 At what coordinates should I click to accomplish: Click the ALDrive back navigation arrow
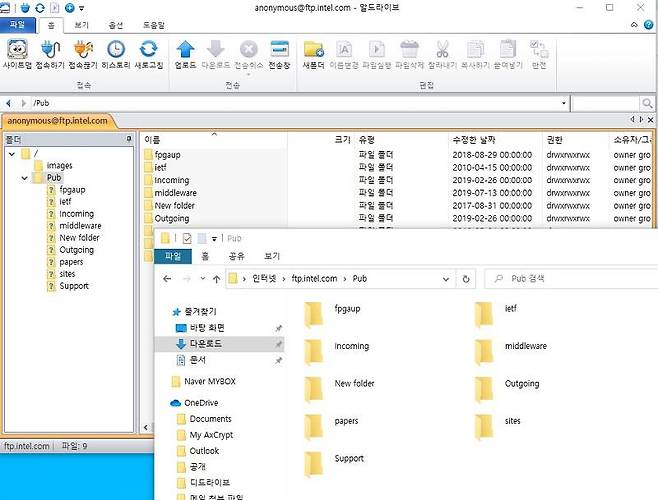(x=8, y=103)
